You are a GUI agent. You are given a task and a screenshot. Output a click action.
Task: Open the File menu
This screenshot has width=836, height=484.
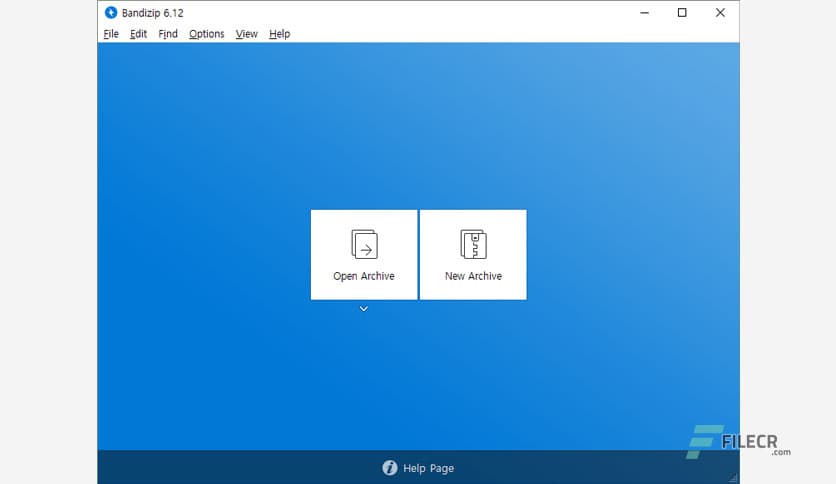pos(111,34)
